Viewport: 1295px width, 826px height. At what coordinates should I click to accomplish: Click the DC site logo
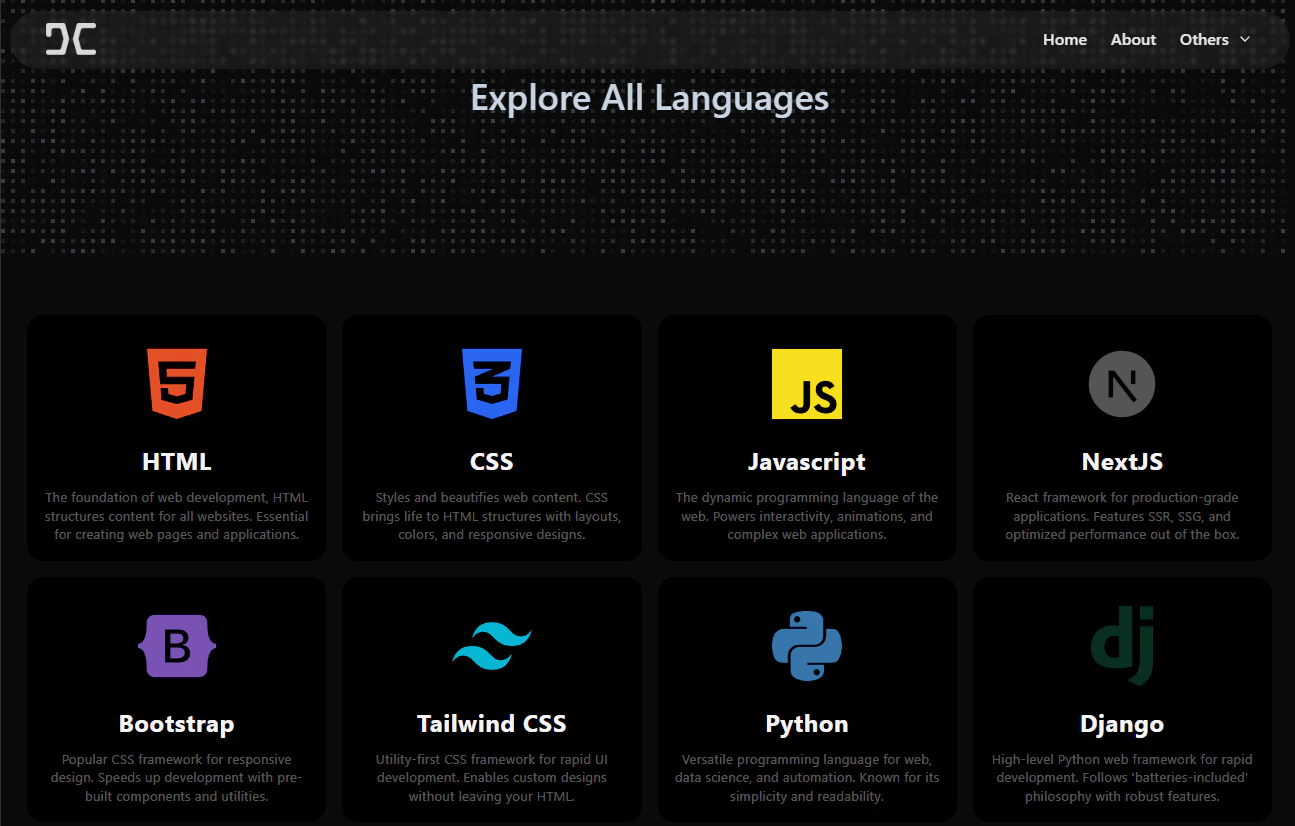tap(71, 39)
